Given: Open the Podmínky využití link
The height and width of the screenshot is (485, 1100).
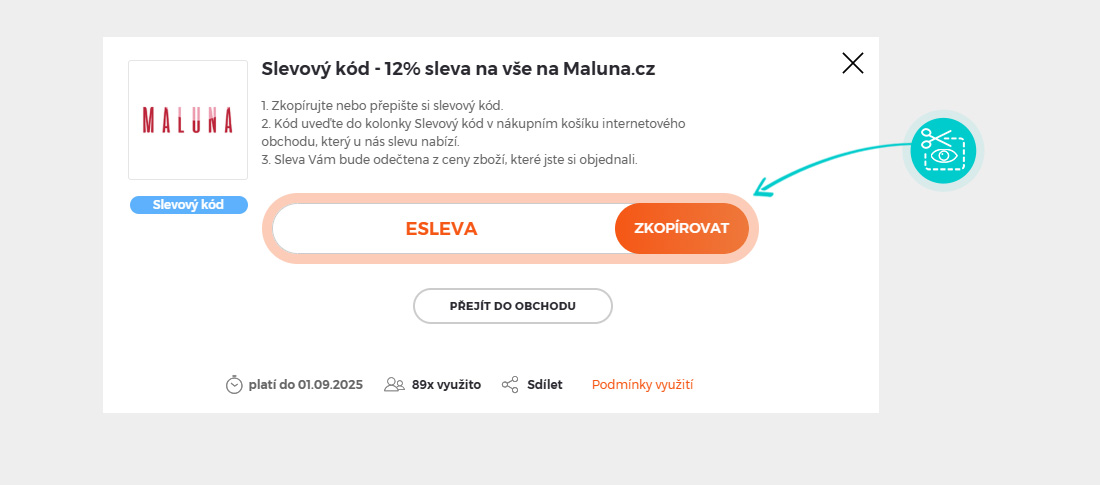Looking at the screenshot, I should pos(642,385).
